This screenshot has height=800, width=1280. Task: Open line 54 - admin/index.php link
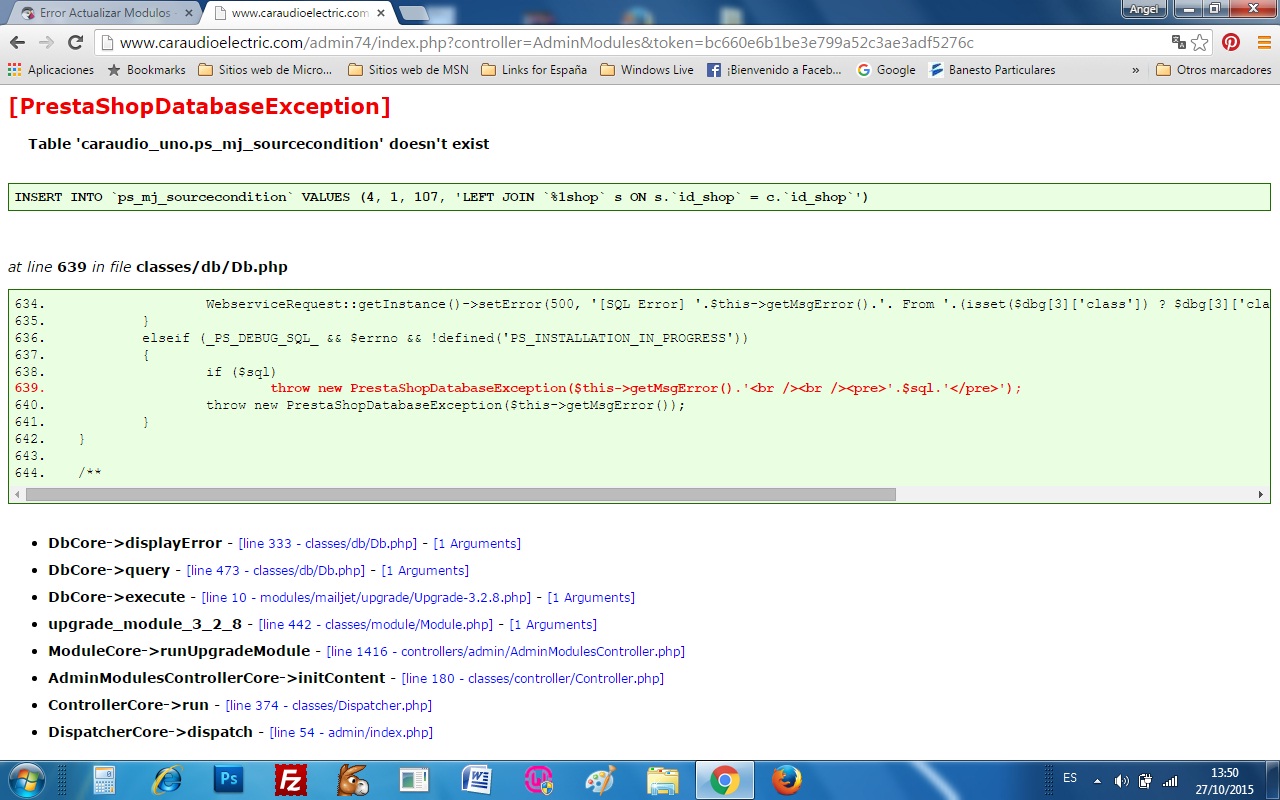coord(351,732)
